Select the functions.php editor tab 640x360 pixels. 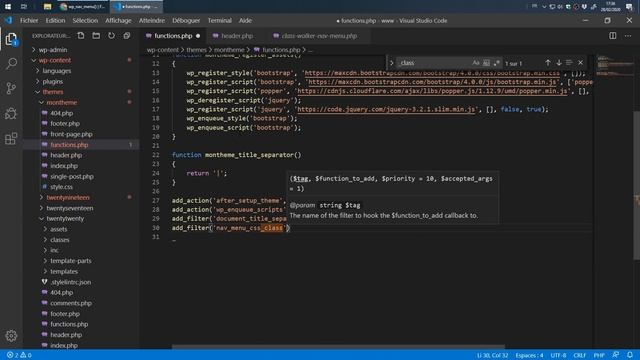[x=173, y=36]
